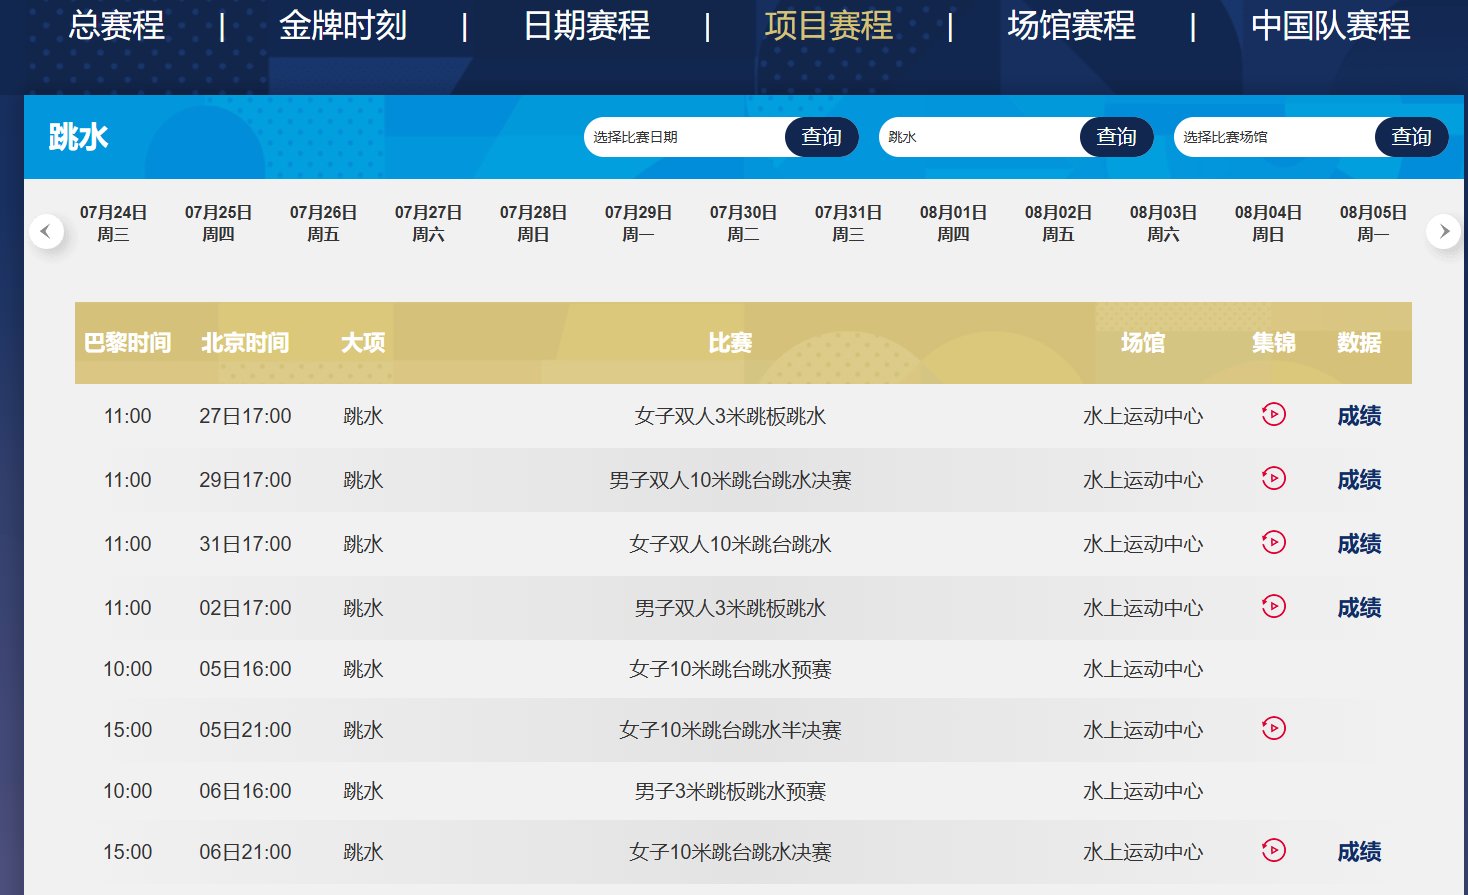1468x895 pixels.
Task: Click the event name 女子10米跳台跳水半决赛
Action: 730,730
